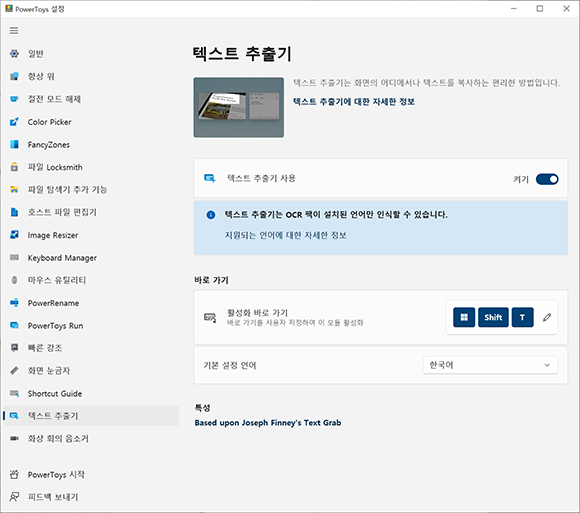The width and height of the screenshot is (580, 513).
Task: Click the 호스트 파일 편집기 document icon
Action: [14, 212]
